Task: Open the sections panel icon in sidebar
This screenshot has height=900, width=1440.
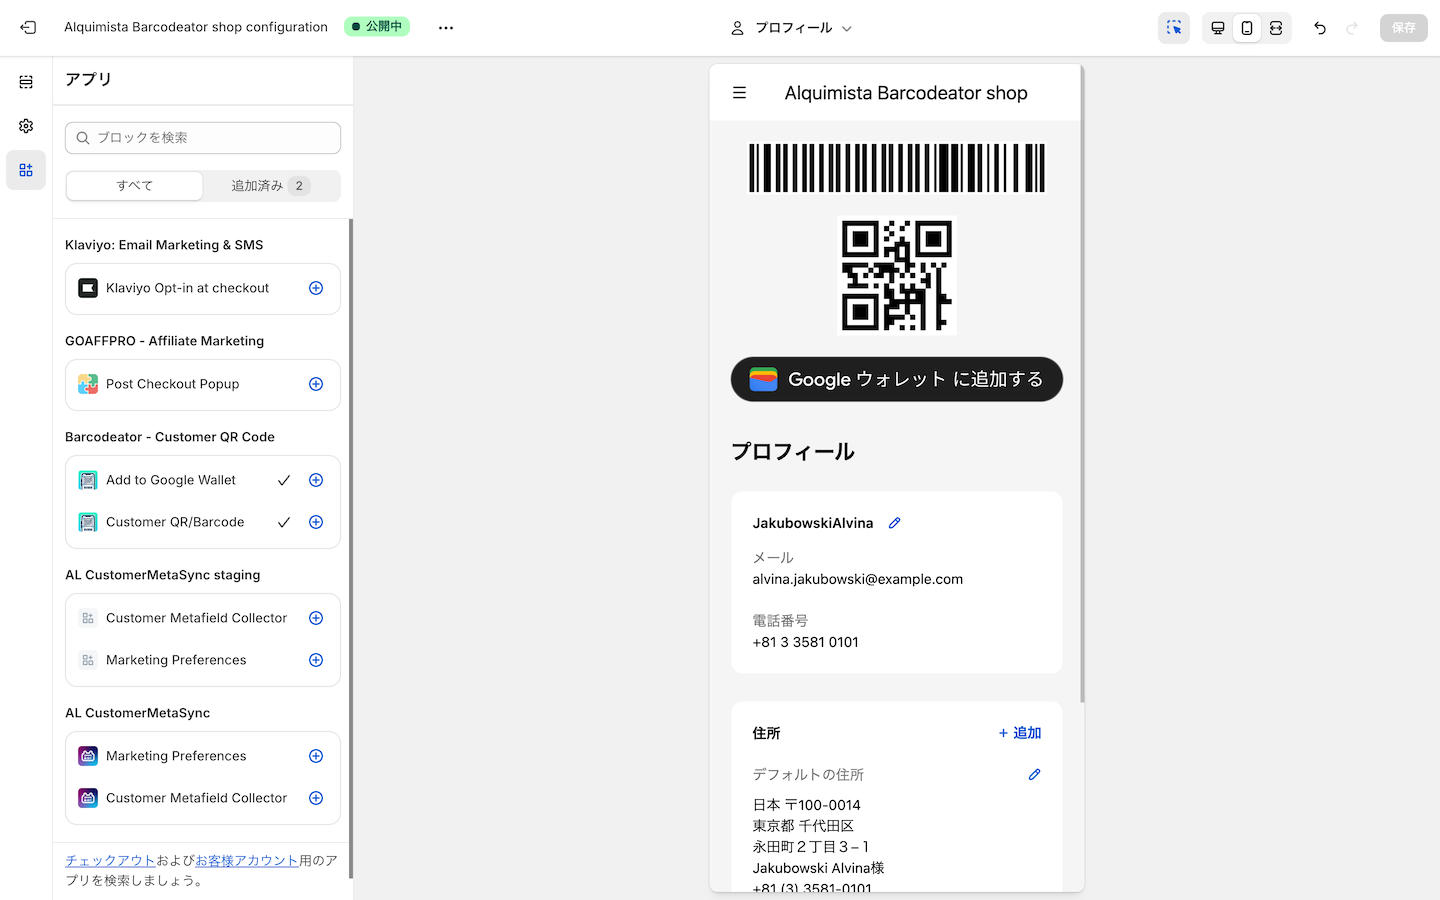Action: (26, 82)
